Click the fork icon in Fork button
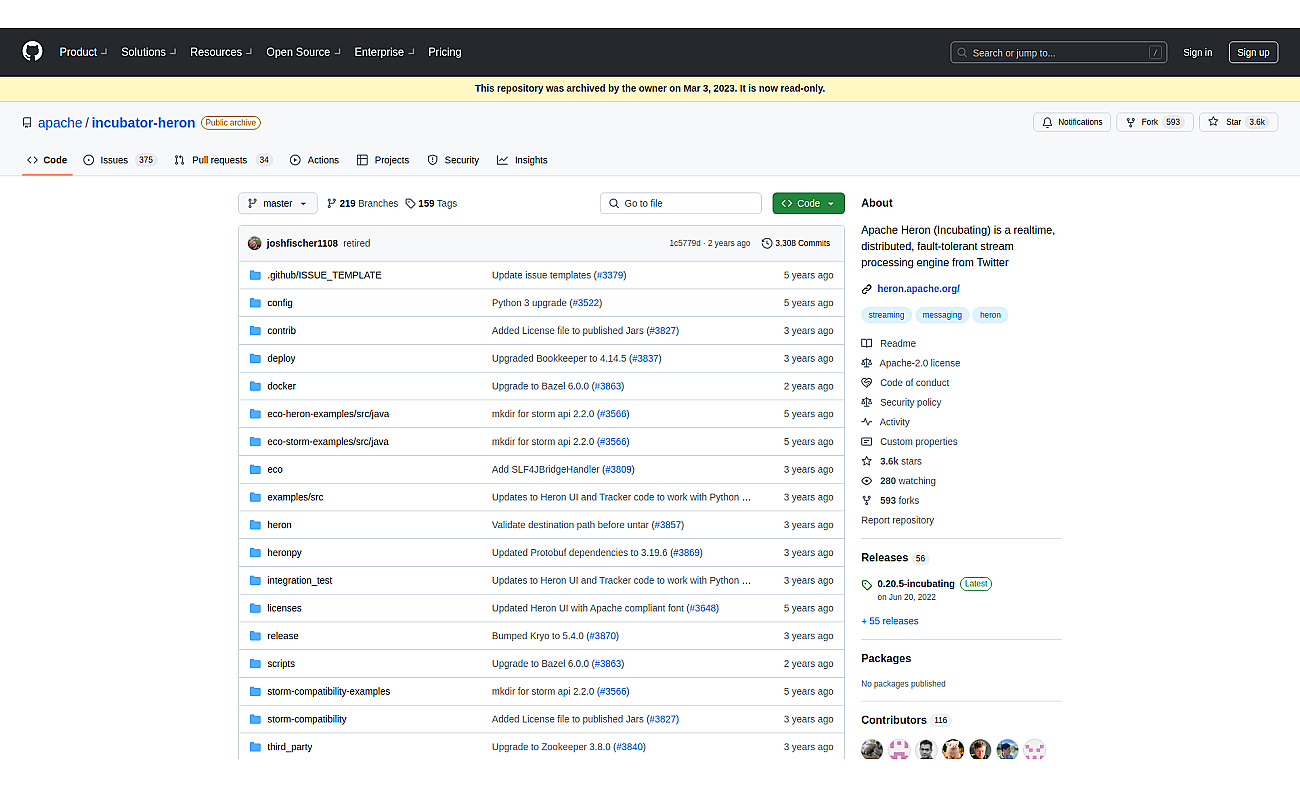This screenshot has height=788, width=1300. pos(1131,122)
